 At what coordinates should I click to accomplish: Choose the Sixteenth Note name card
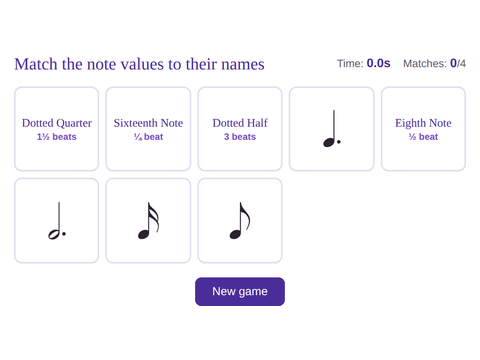click(x=148, y=129)
